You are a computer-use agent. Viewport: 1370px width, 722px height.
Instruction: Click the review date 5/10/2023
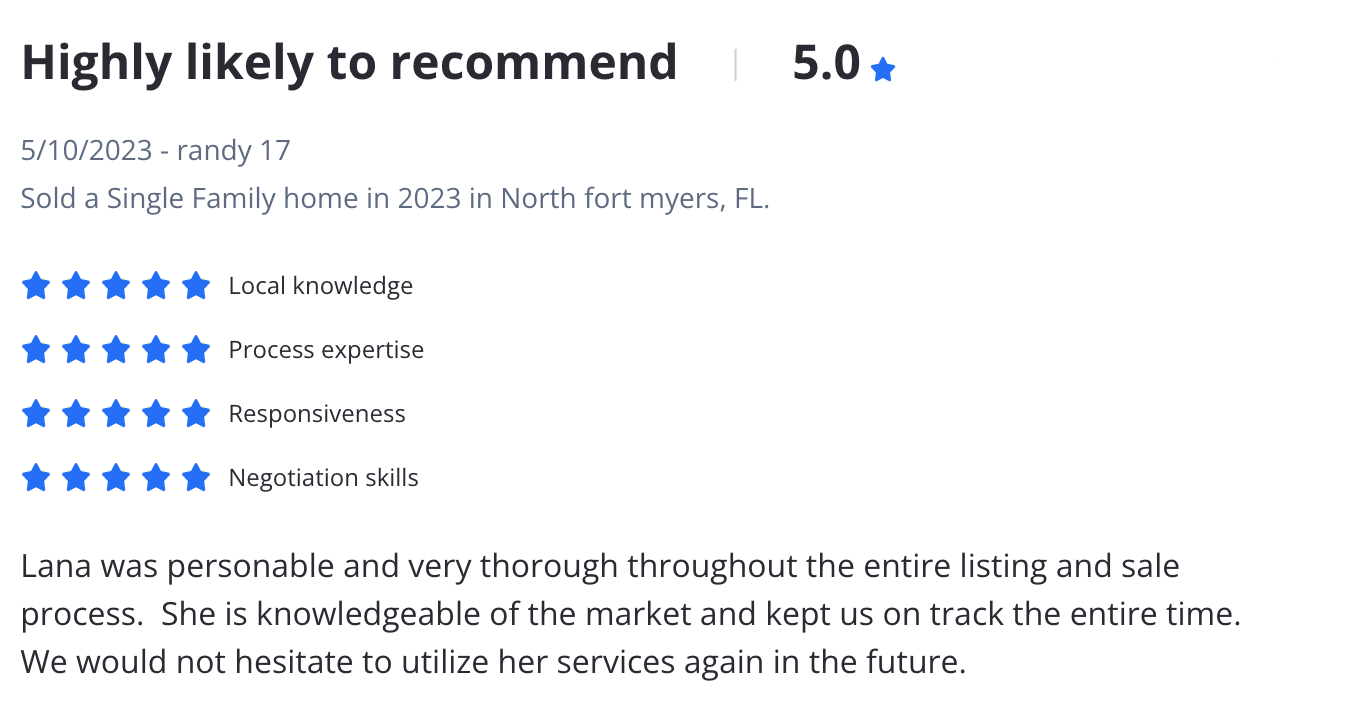pos(87,151)
